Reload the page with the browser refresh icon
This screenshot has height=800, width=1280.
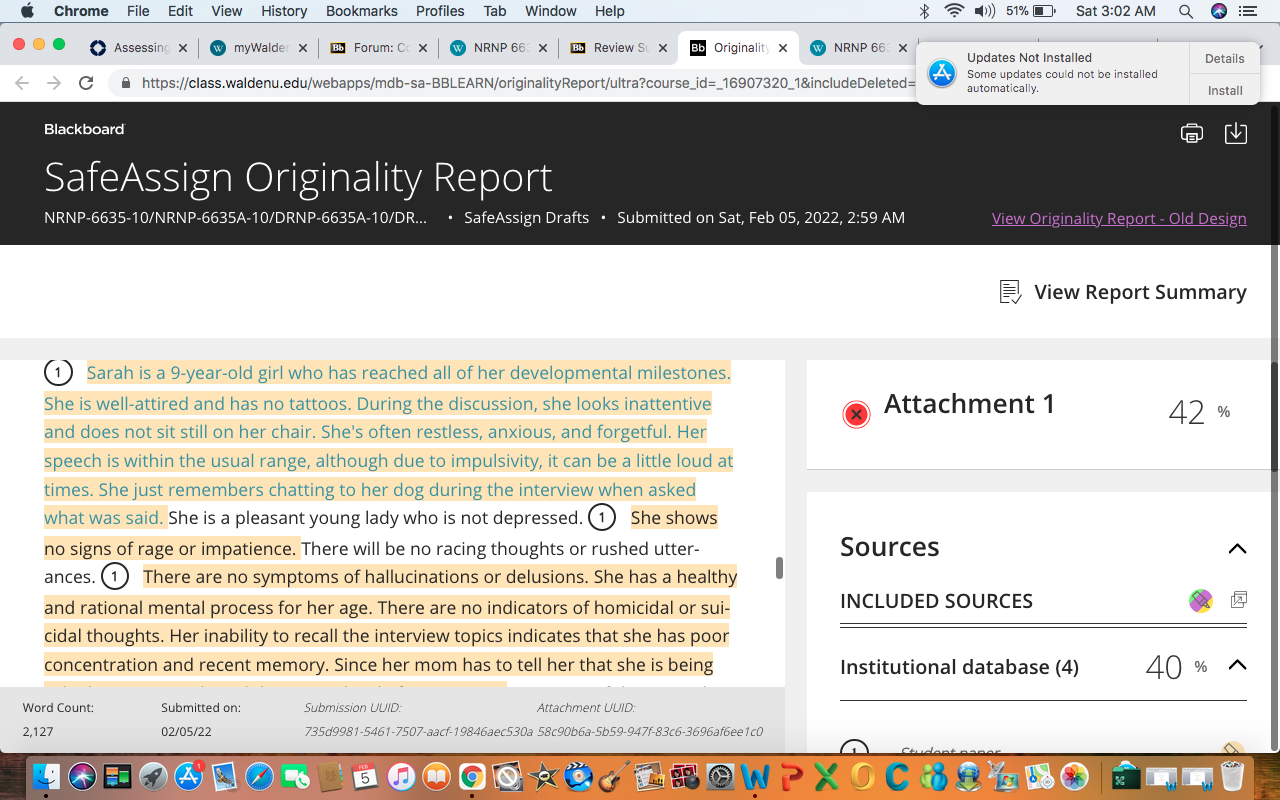[86, 83]
